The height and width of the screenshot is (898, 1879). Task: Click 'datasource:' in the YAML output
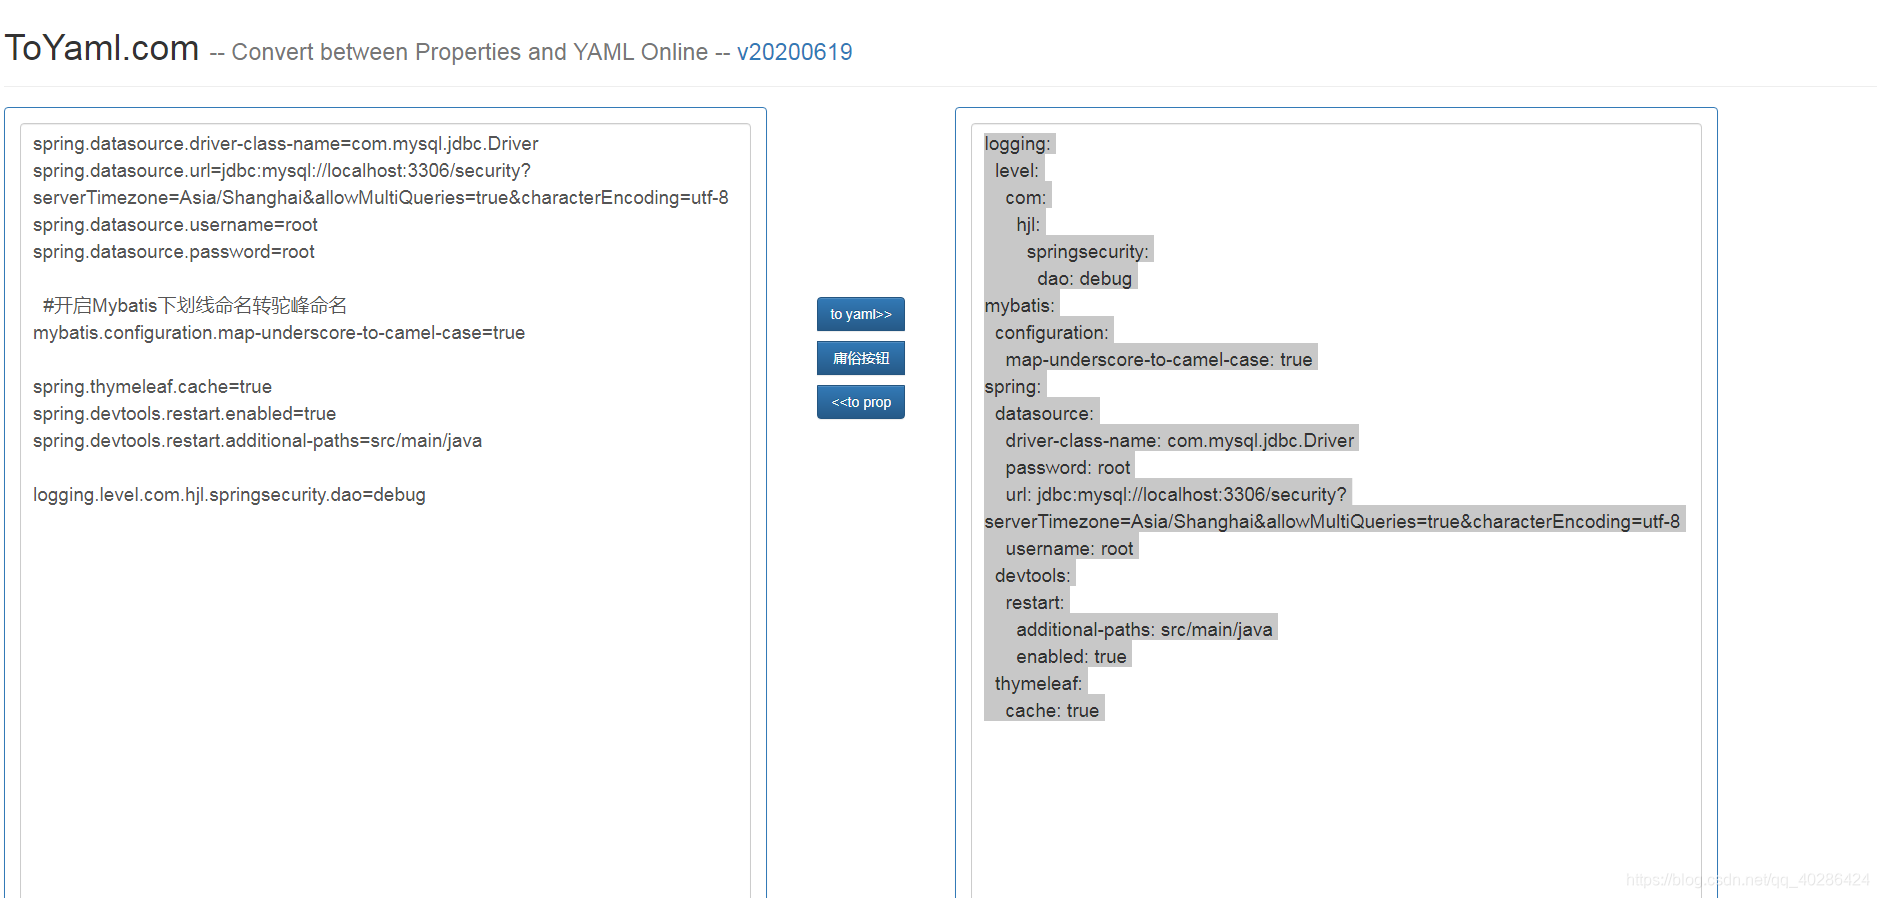1045,414
